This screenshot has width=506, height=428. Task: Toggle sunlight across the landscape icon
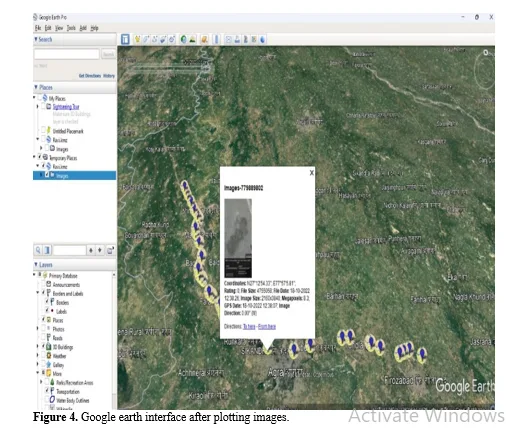[192, 39]
